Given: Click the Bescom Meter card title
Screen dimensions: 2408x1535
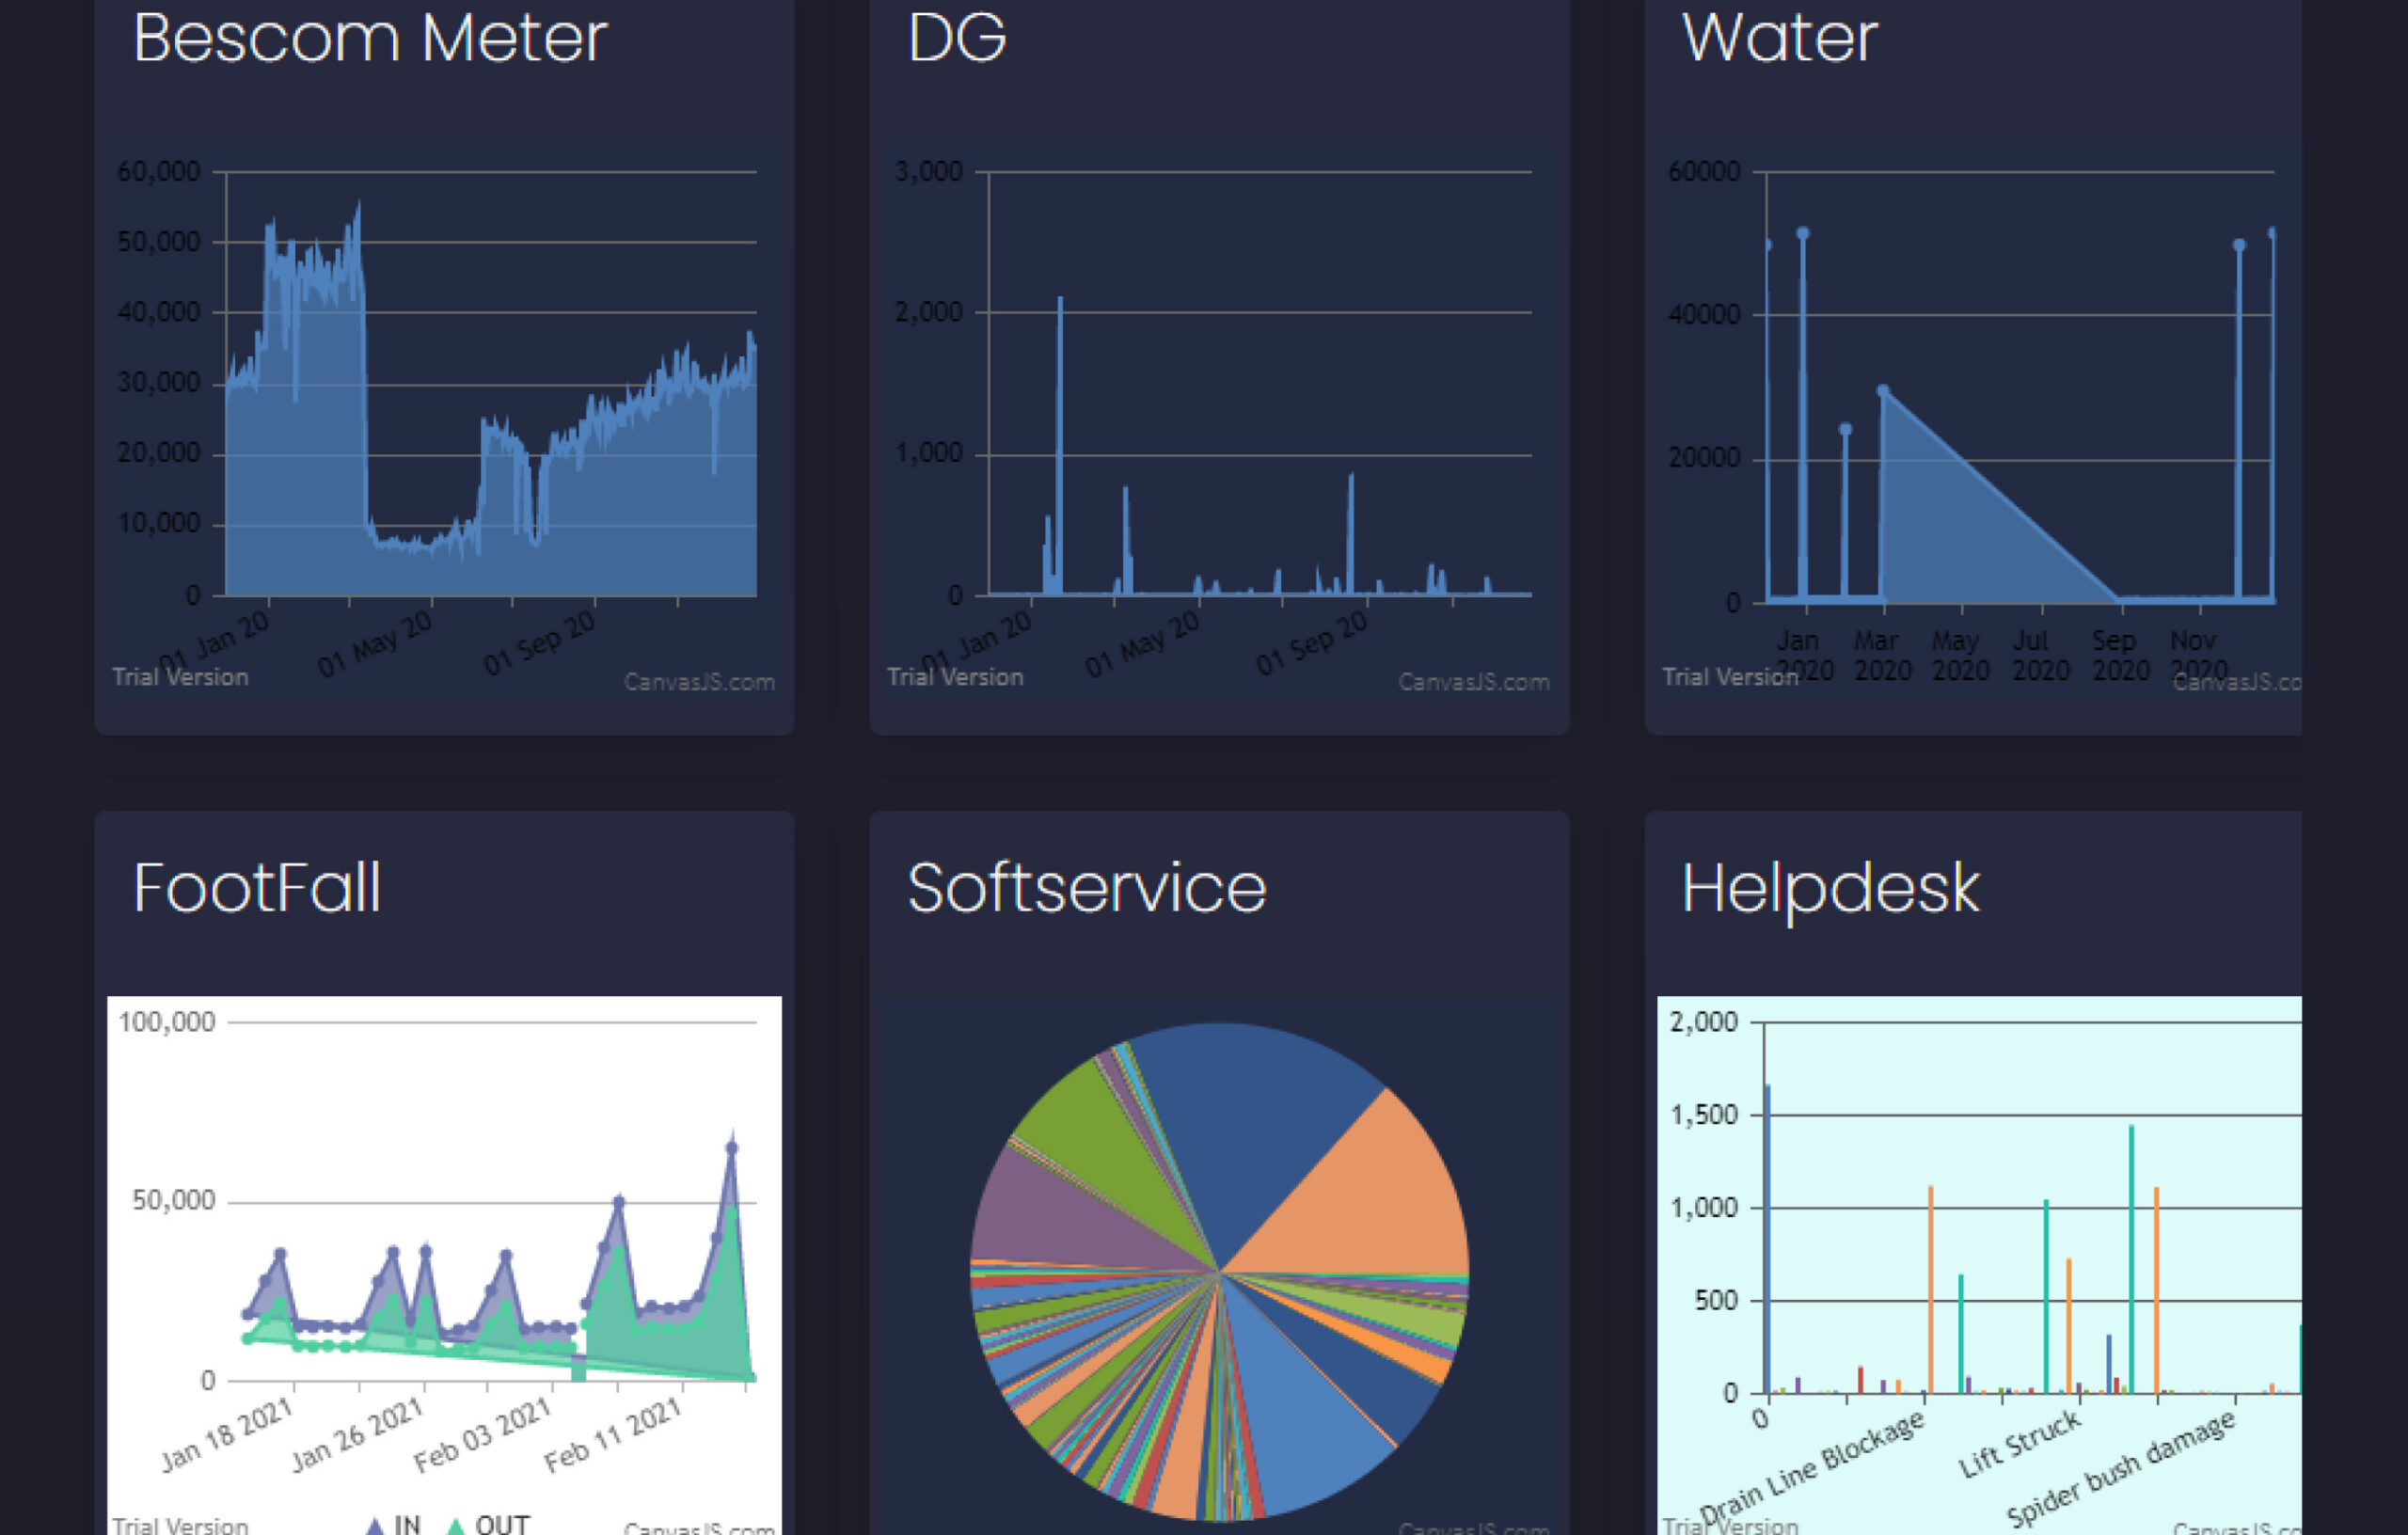Looking at the screenshot, I should [370, 39].
